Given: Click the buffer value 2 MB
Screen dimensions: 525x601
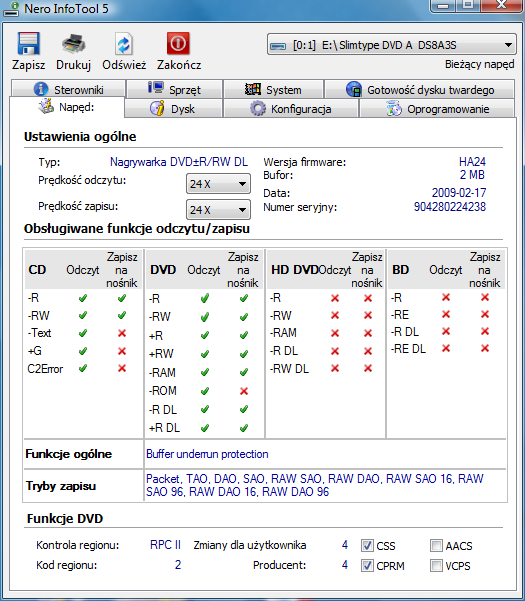Looking at the screenshot, I should point(472,175).
